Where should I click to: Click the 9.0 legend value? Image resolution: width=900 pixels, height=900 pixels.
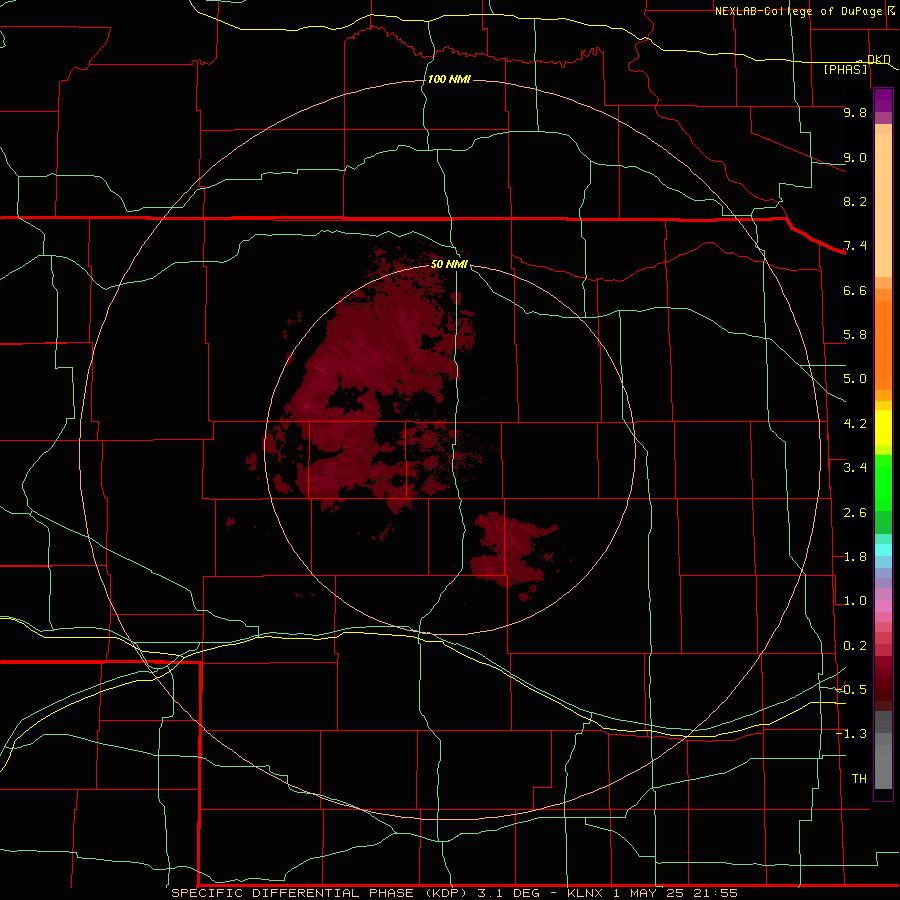point(855,157)
